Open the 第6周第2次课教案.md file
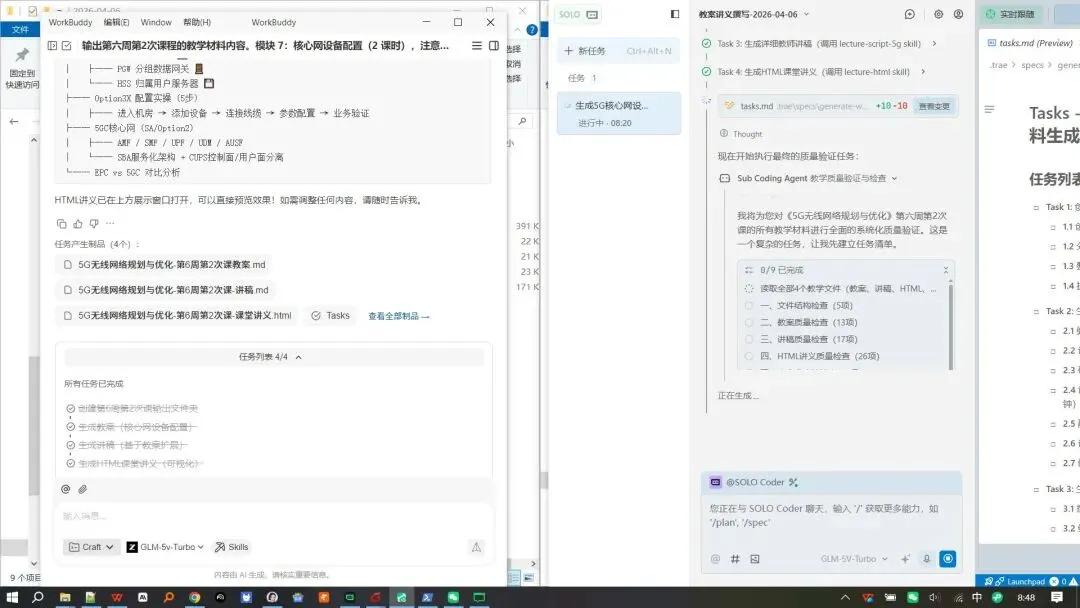 coord(164,264)
